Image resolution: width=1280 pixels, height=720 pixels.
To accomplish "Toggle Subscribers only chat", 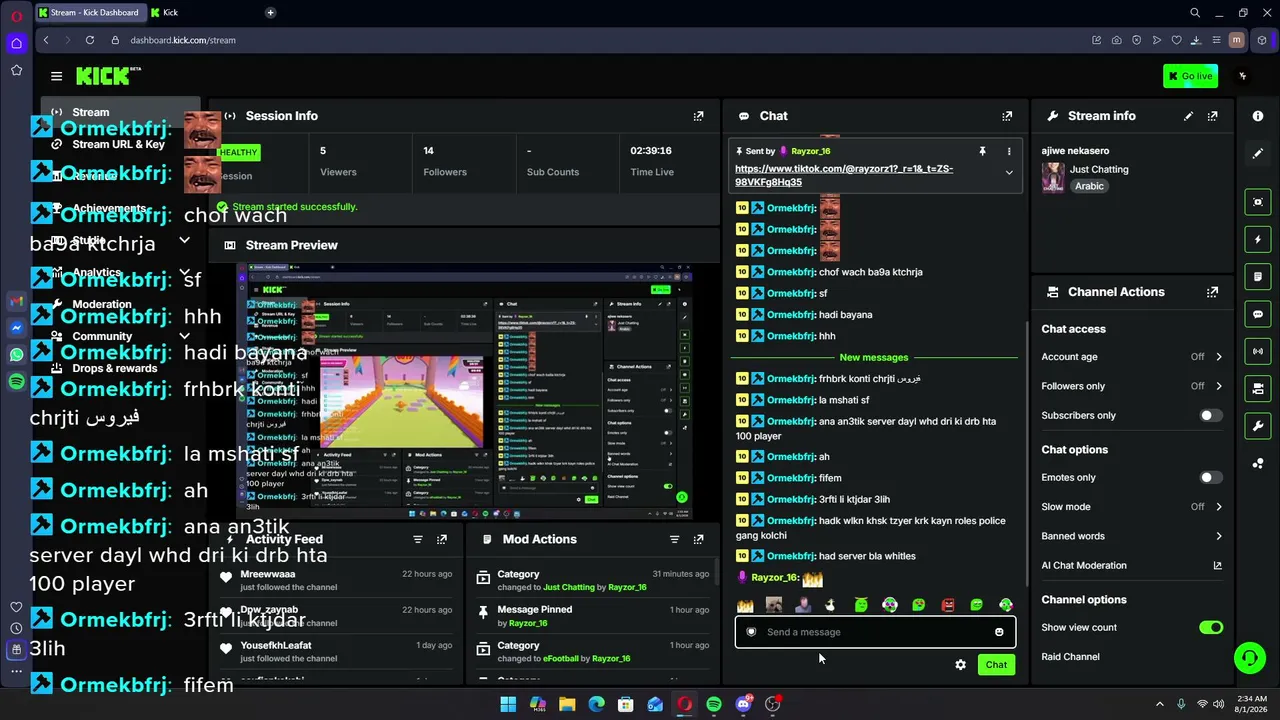I will (1211, 415).
